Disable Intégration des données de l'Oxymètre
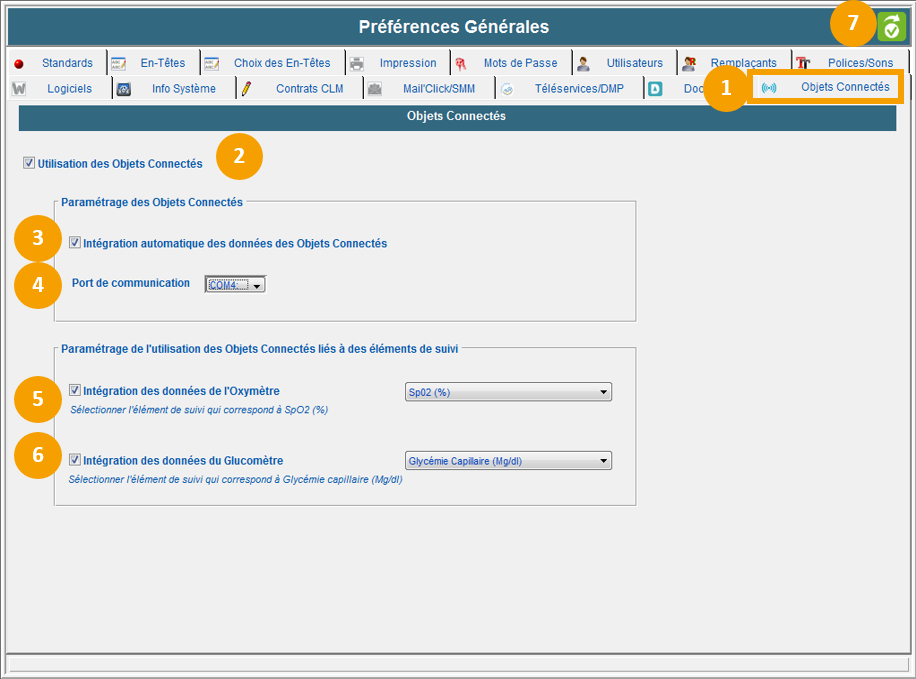This screenshot has width=916, height=679. [x=75, y=391]
